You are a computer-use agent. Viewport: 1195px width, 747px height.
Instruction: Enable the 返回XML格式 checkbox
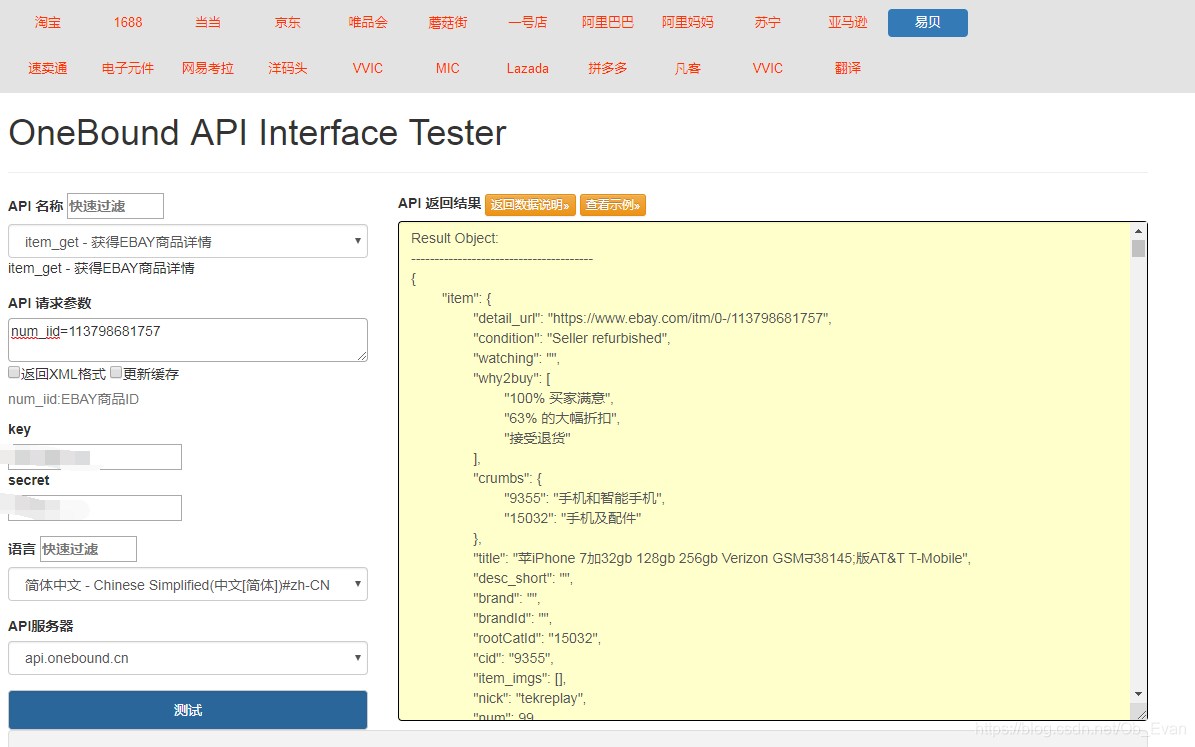point(14,373)
